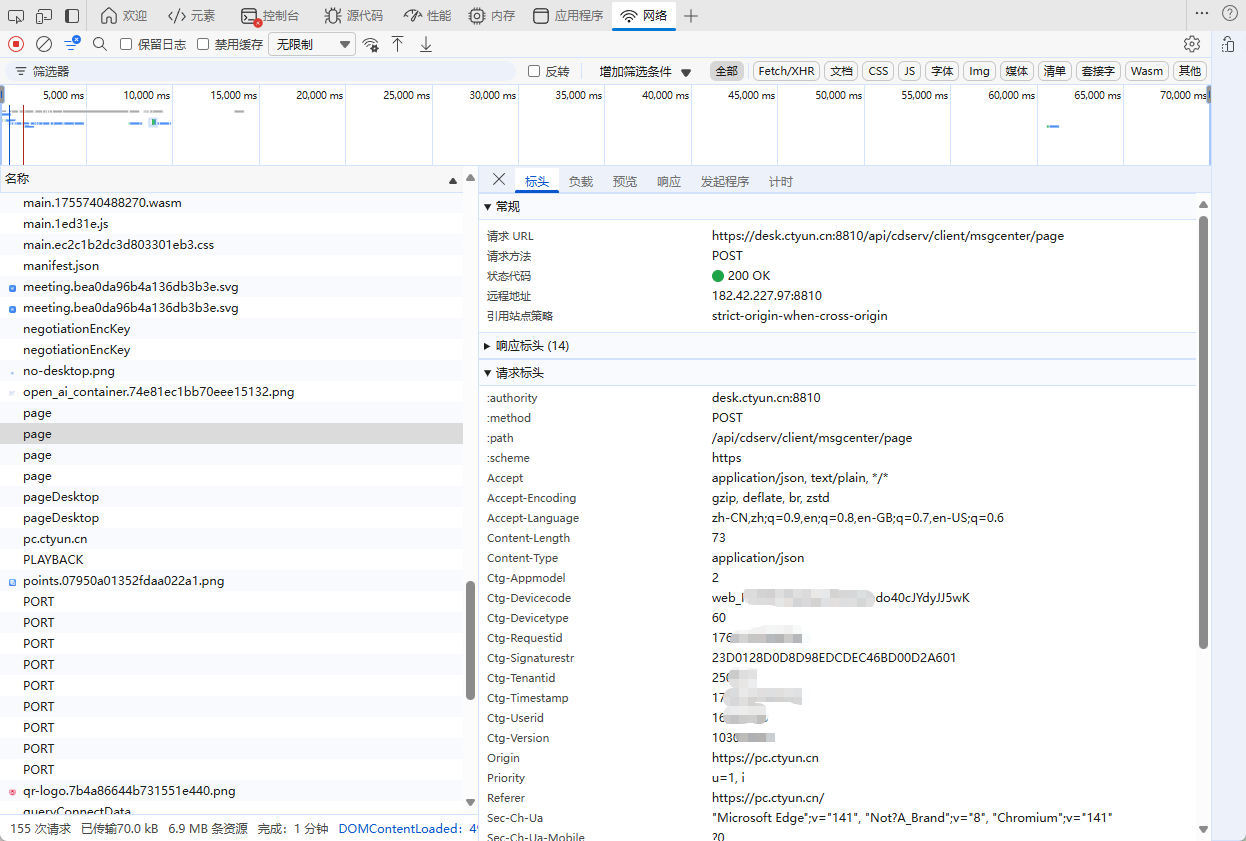Click the export HAR download arrow
Image resolution: width=1246 pixels, height=841 pixels.
click(426, 44)
